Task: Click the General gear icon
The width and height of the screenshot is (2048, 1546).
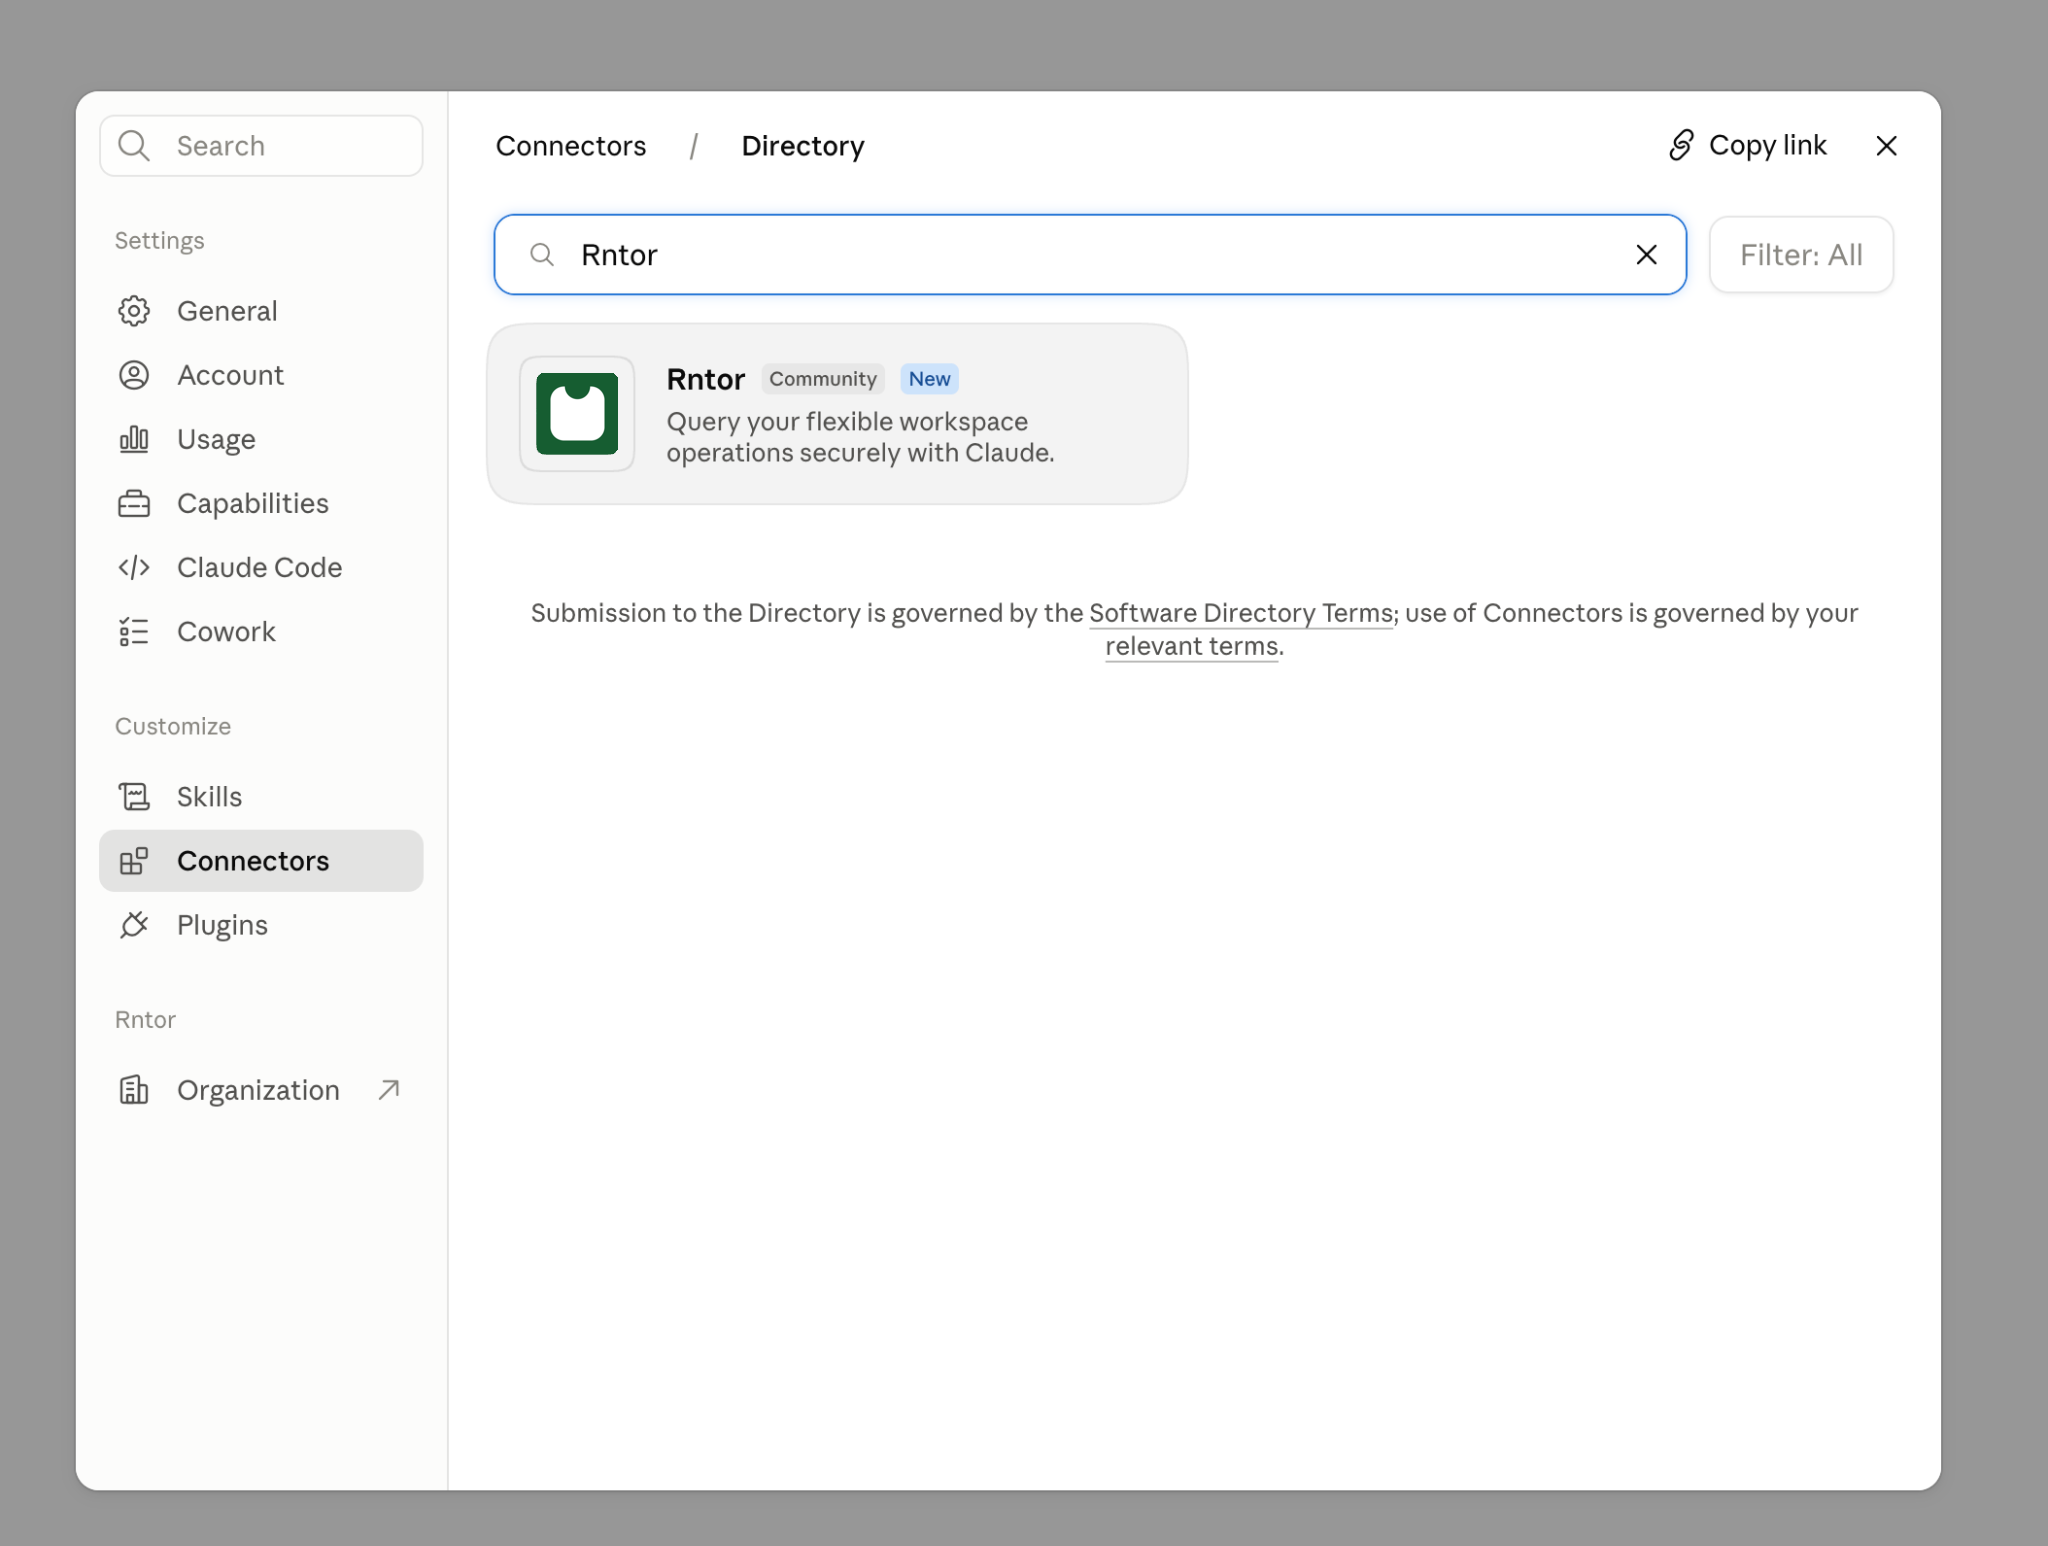Action: (x=134, y=311)
